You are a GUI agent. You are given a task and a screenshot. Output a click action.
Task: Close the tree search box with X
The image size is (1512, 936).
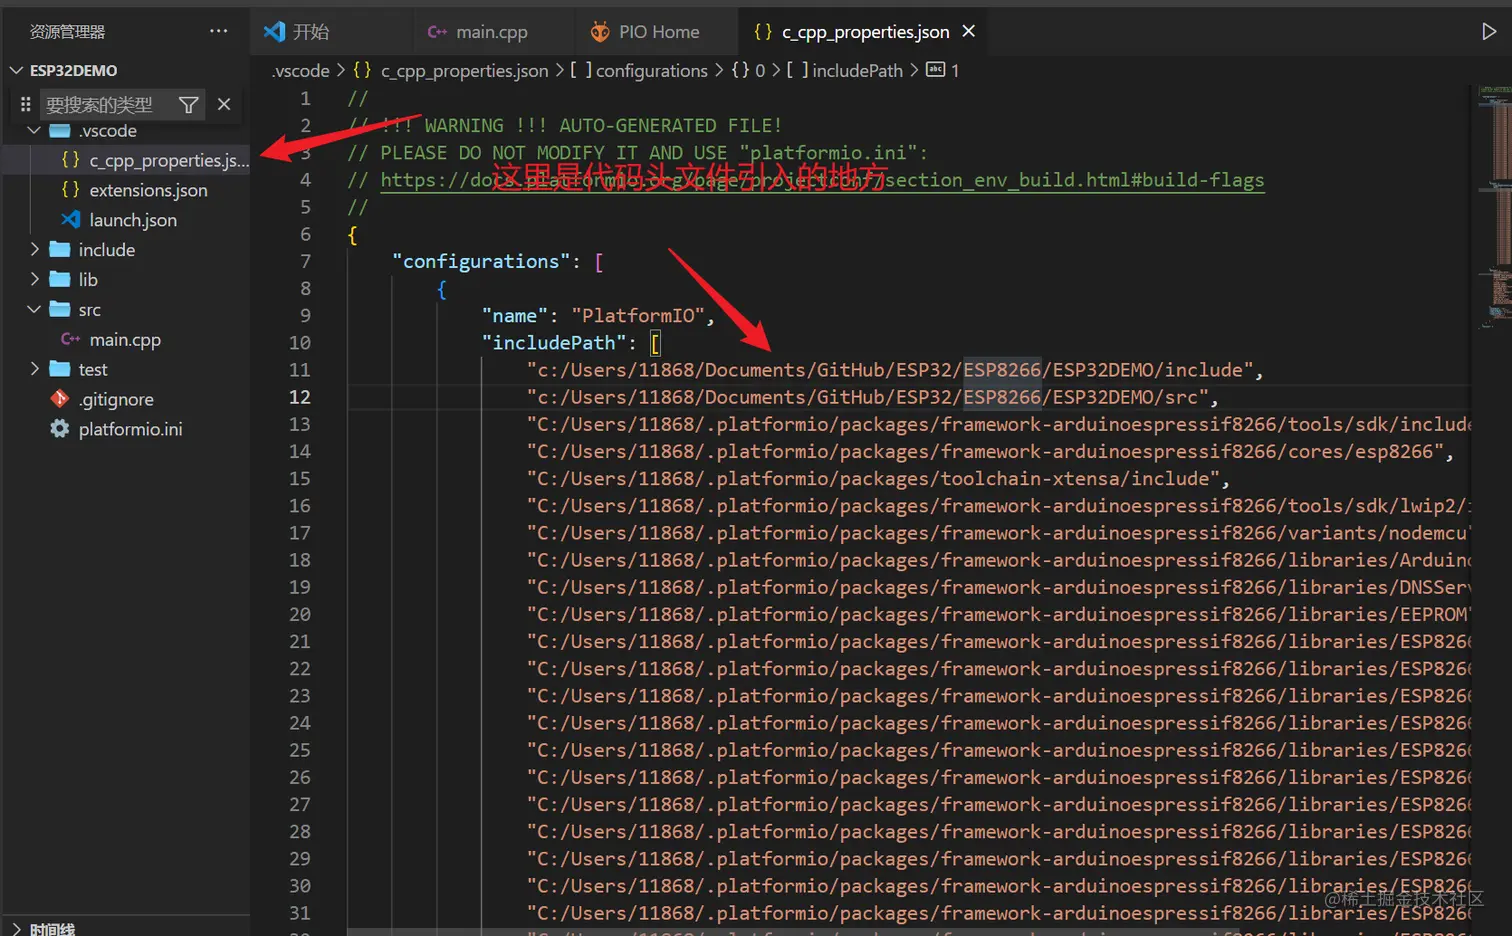click(x=224, y=104)
